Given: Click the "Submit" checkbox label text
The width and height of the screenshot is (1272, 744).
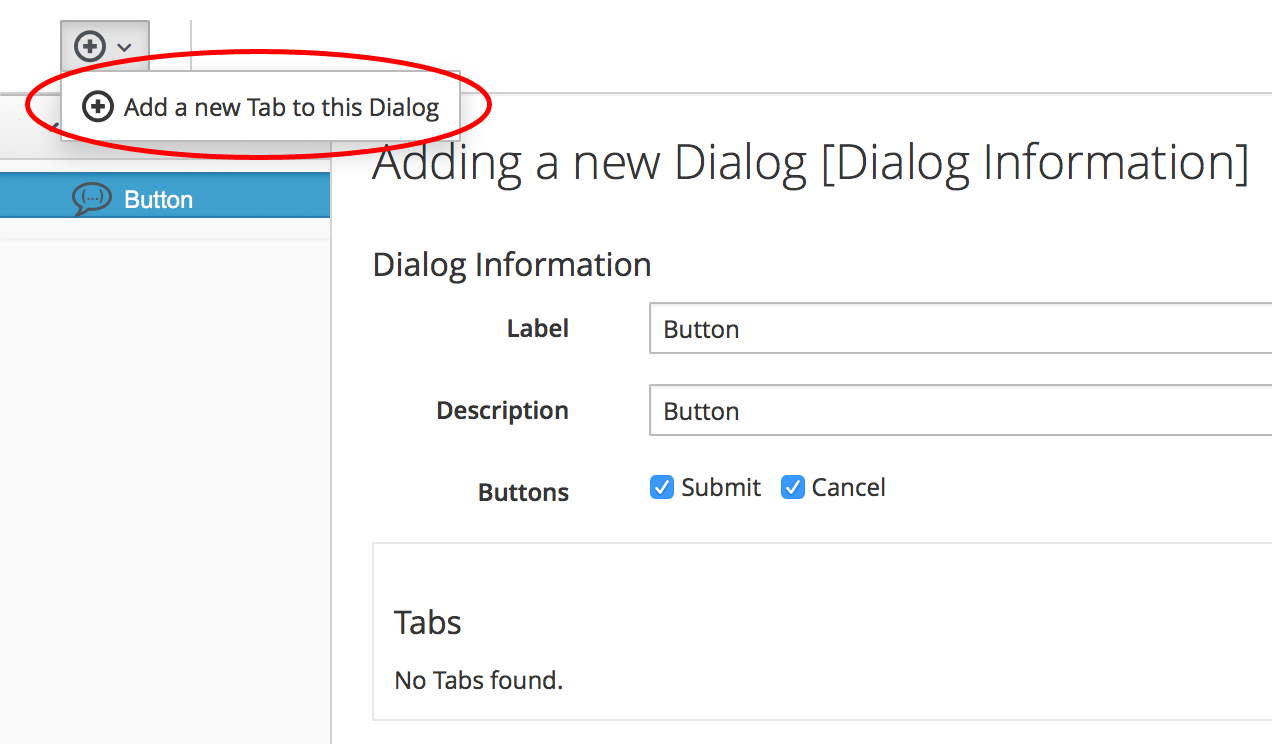Looking at the screenshot, I should [721, 488].
